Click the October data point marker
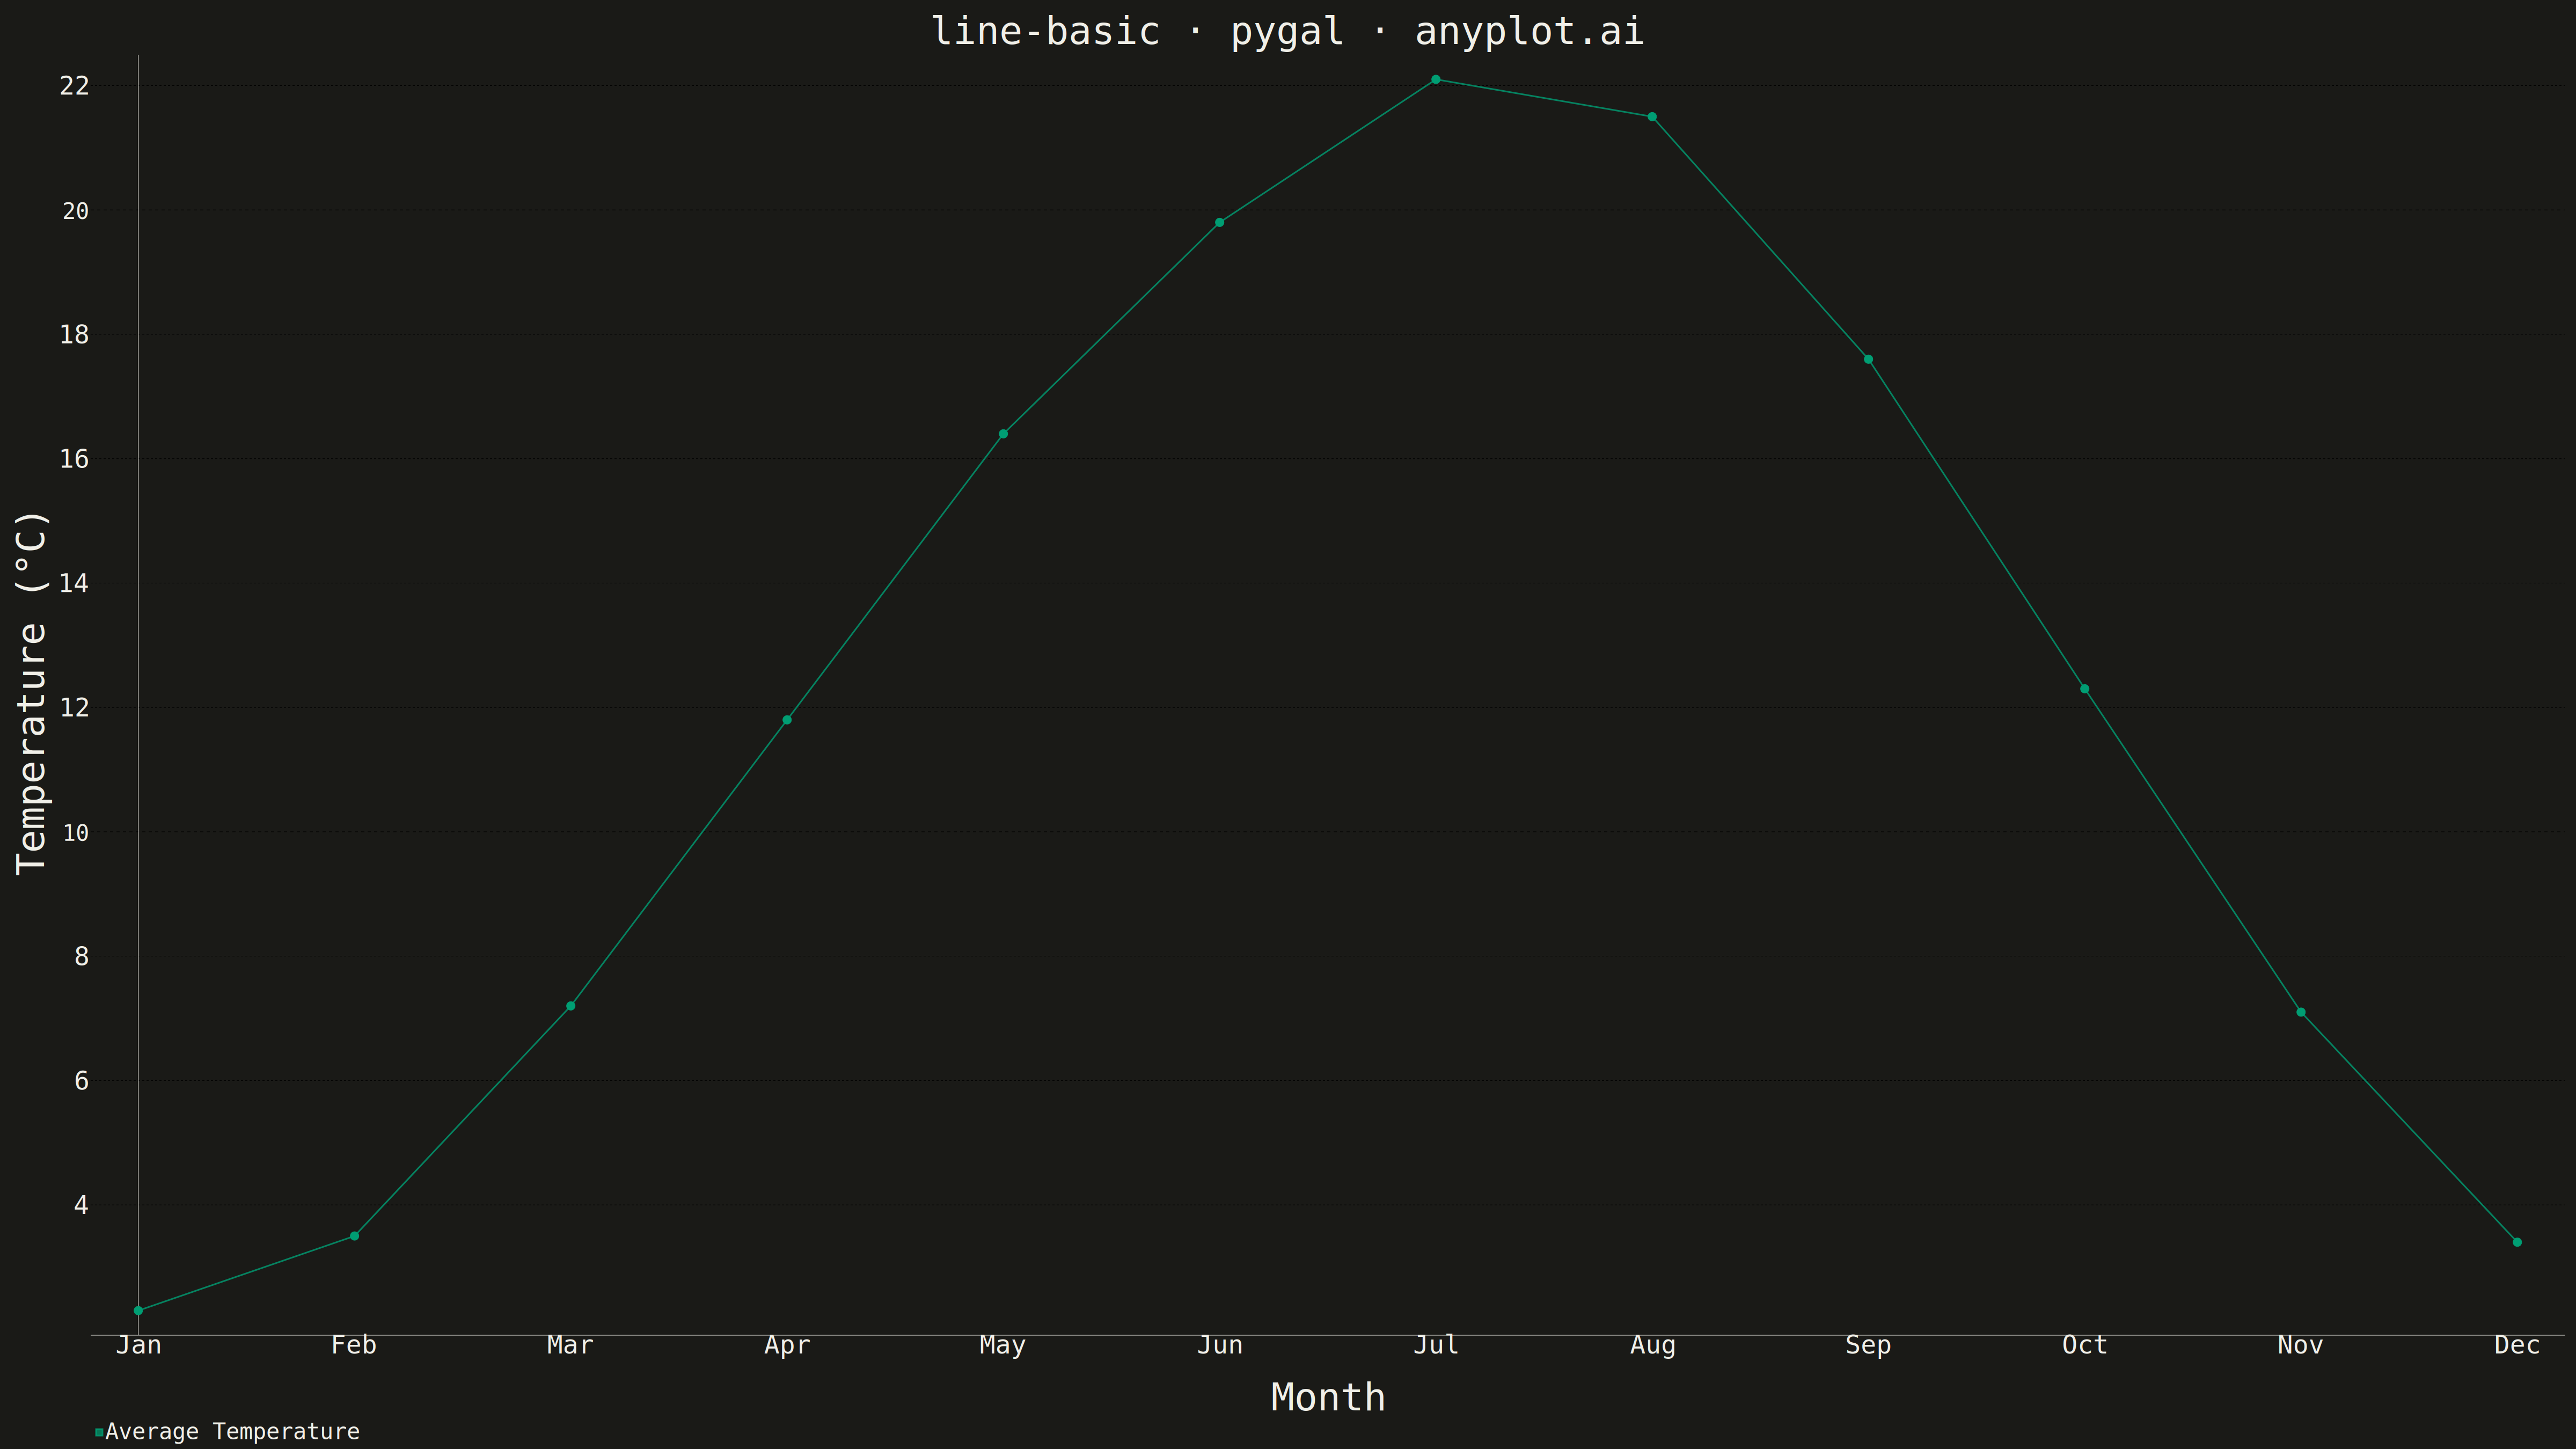 [x=2085, y=689]
